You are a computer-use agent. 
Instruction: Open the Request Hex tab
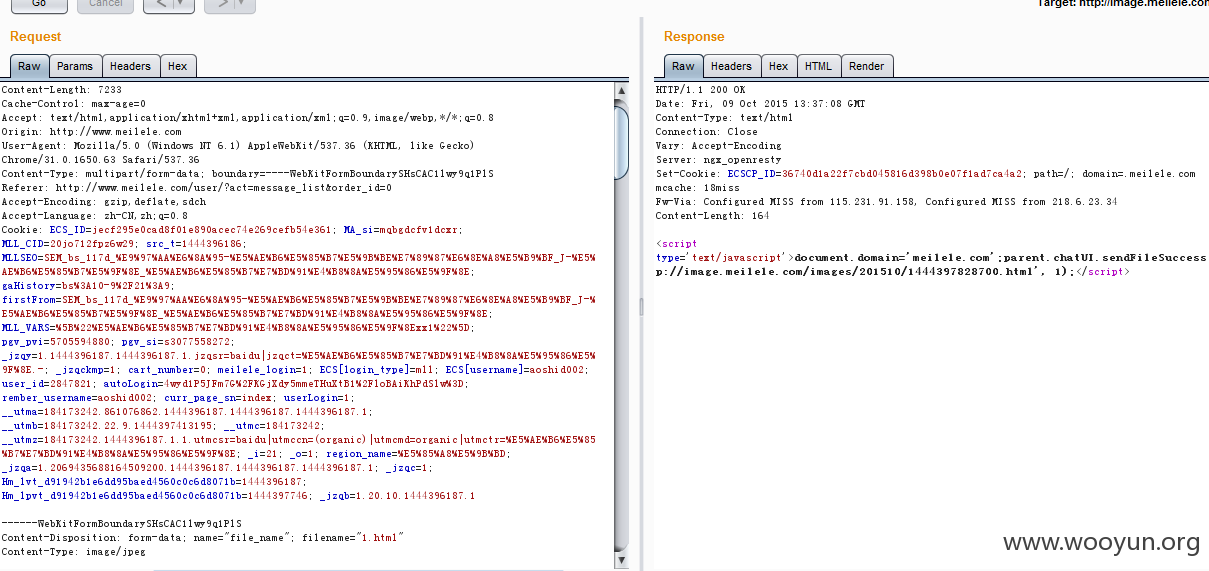pos(177,66)
